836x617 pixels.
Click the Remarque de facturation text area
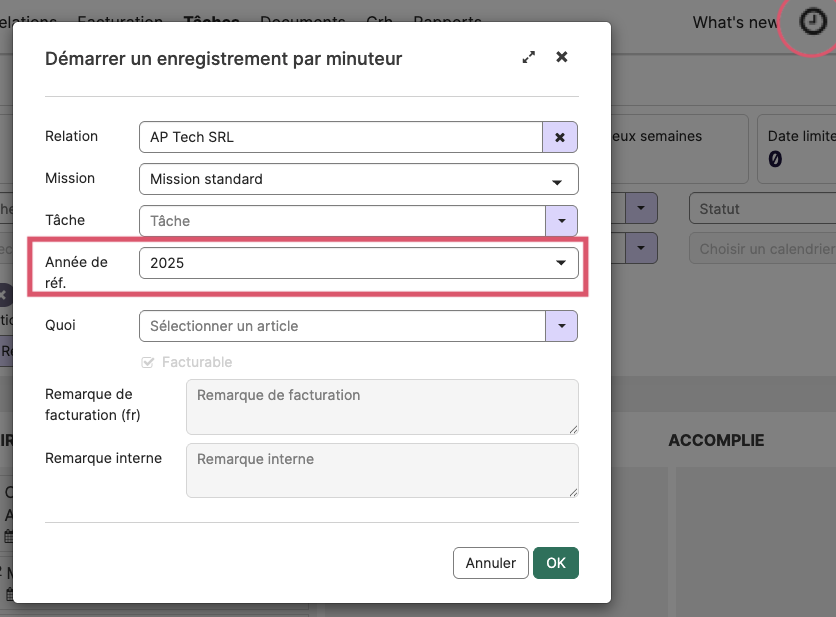382,407
